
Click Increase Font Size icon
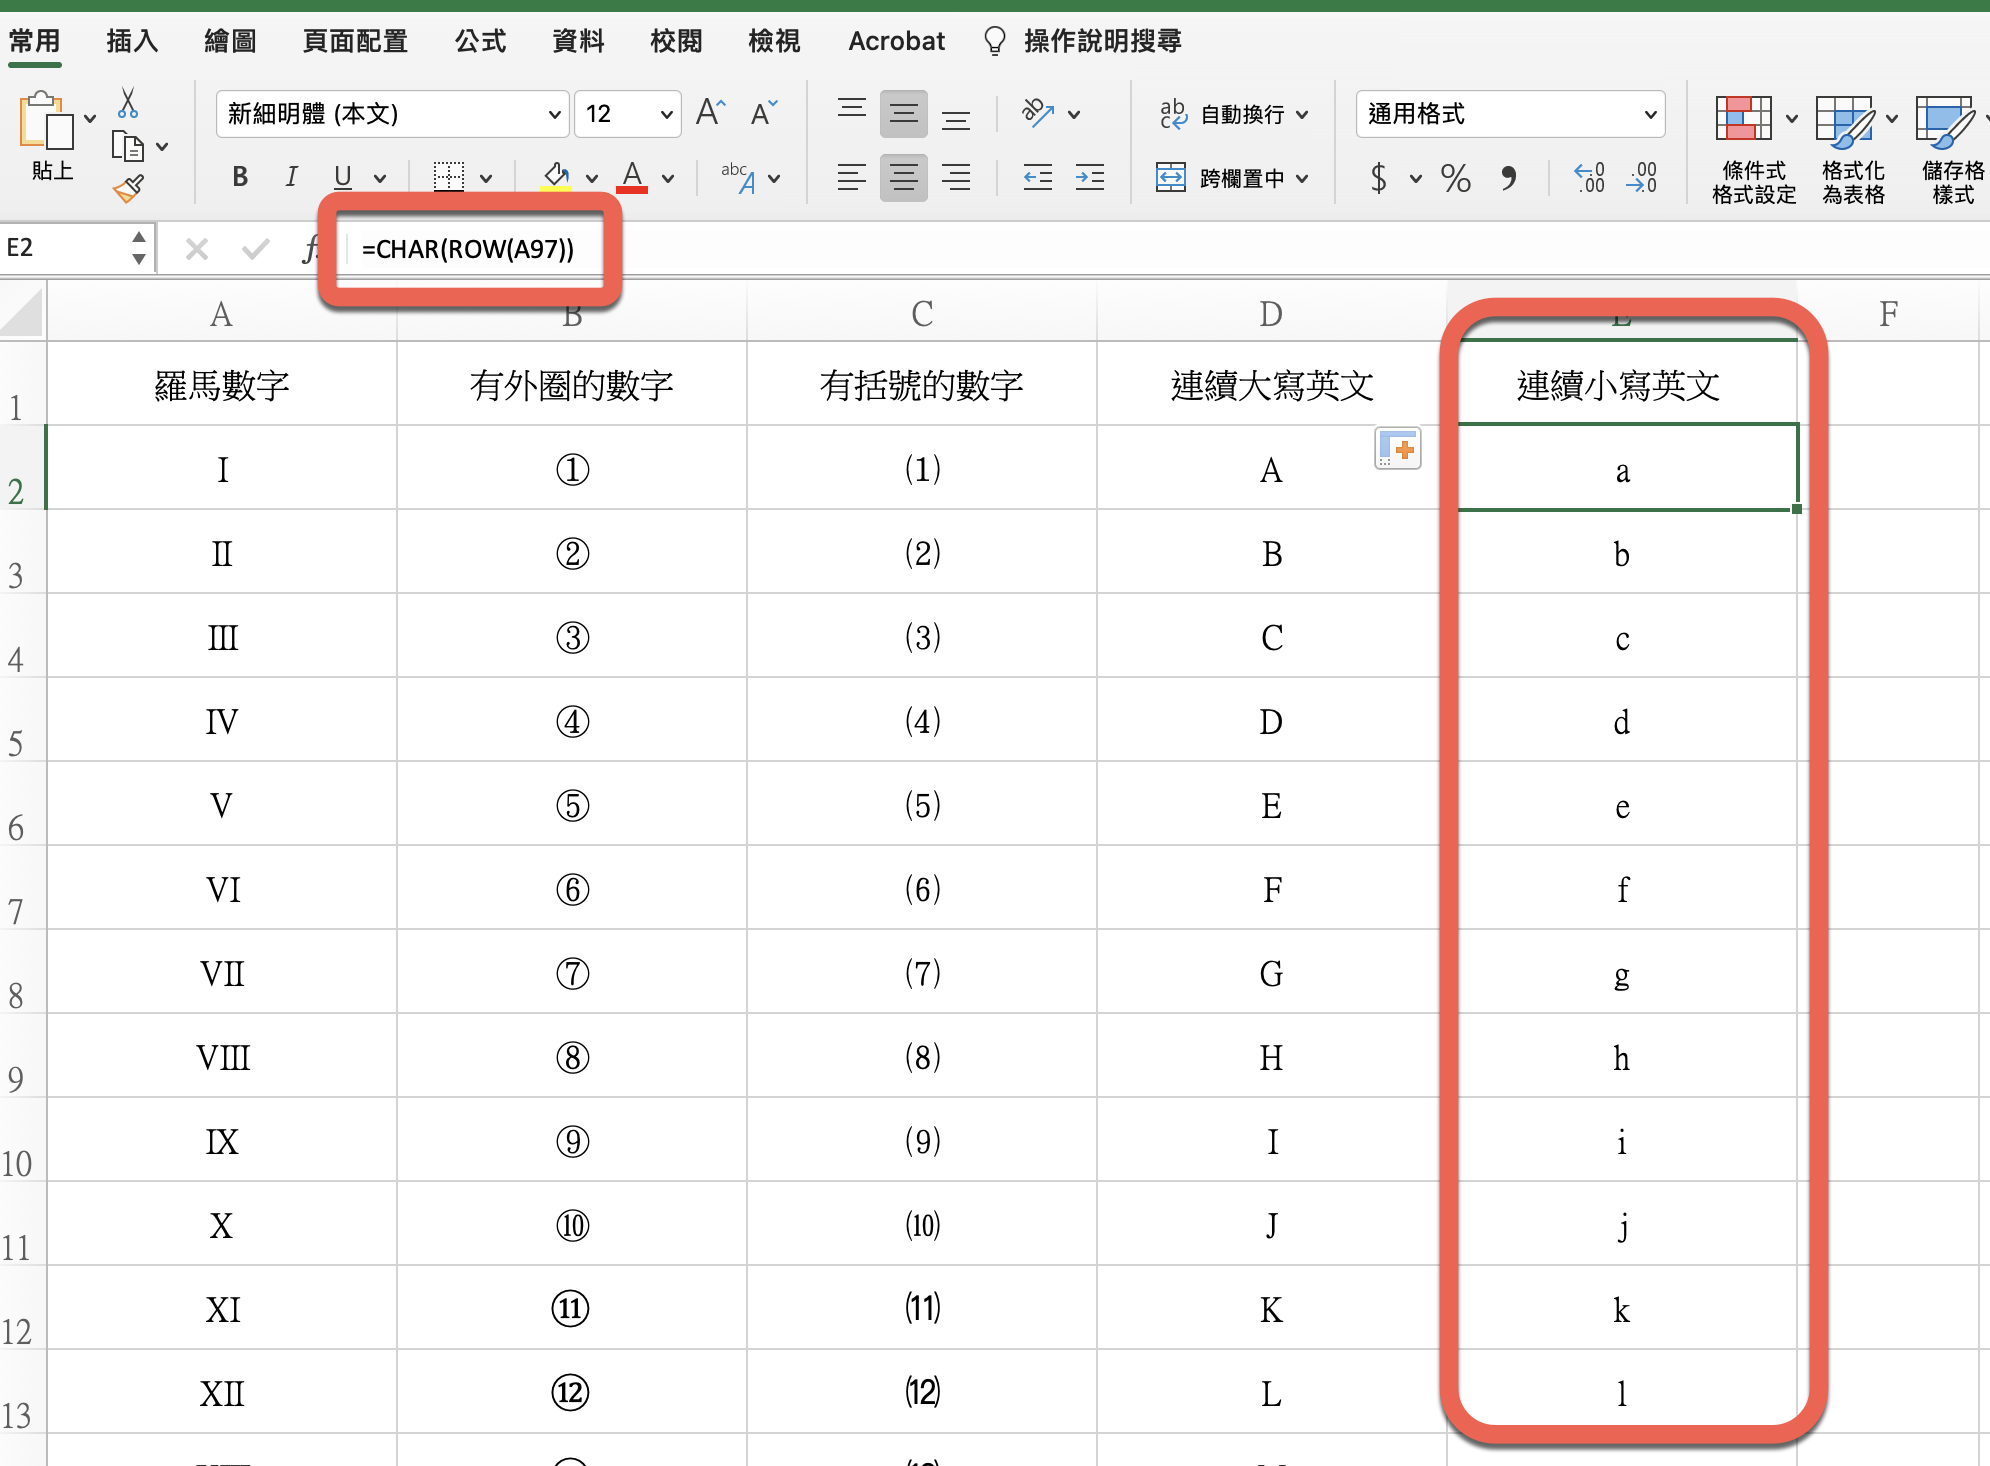coord(710,113)
